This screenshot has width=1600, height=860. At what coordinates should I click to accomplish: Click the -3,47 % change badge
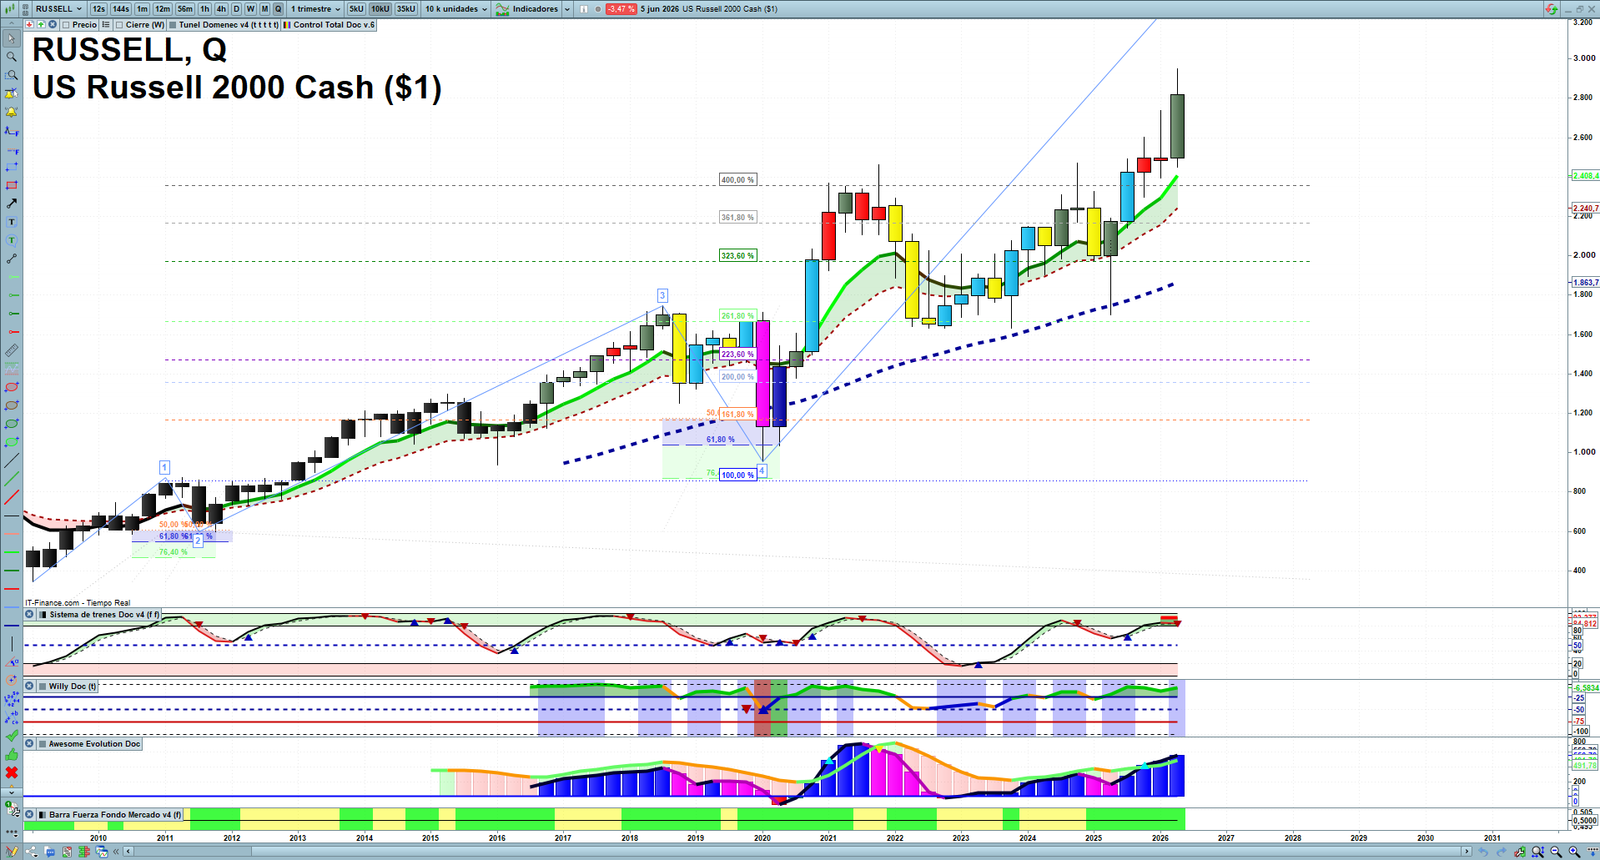click(x=621, y=9)
